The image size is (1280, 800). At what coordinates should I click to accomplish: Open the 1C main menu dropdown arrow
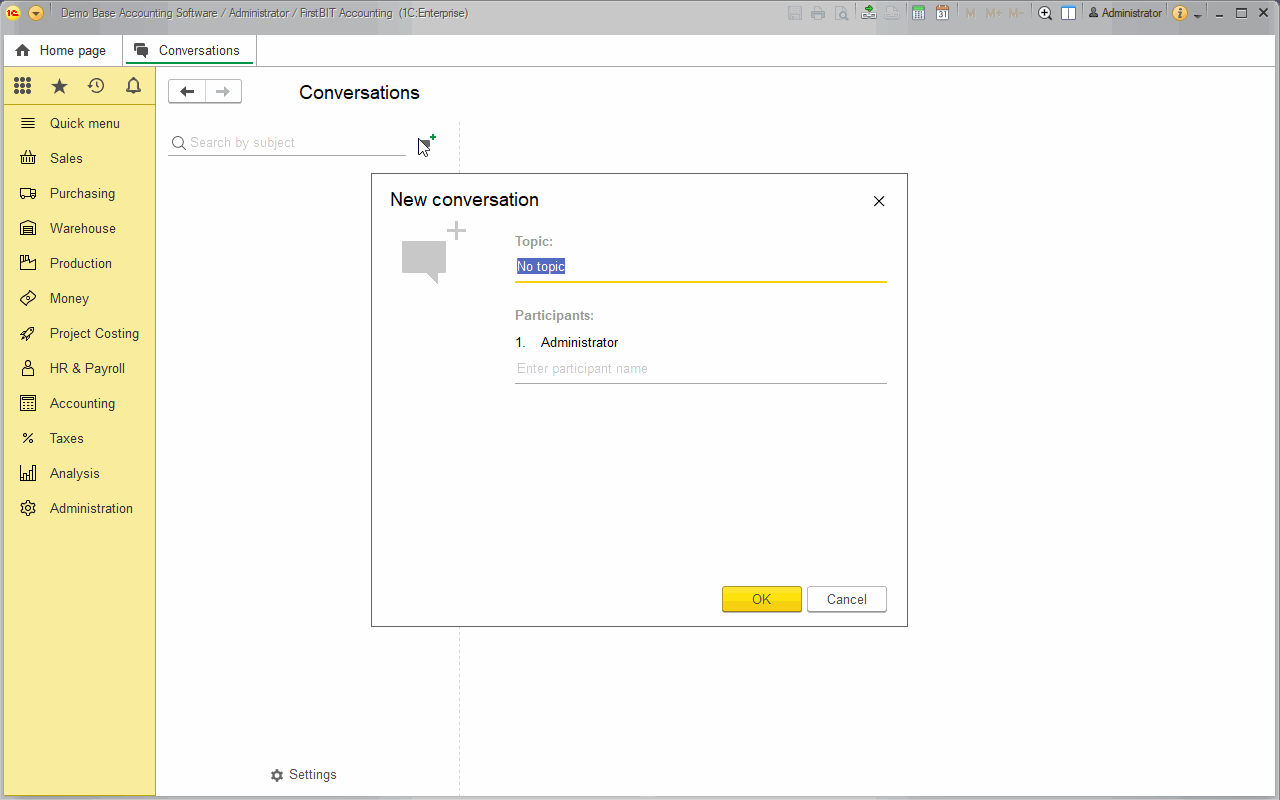click(37, 13)
